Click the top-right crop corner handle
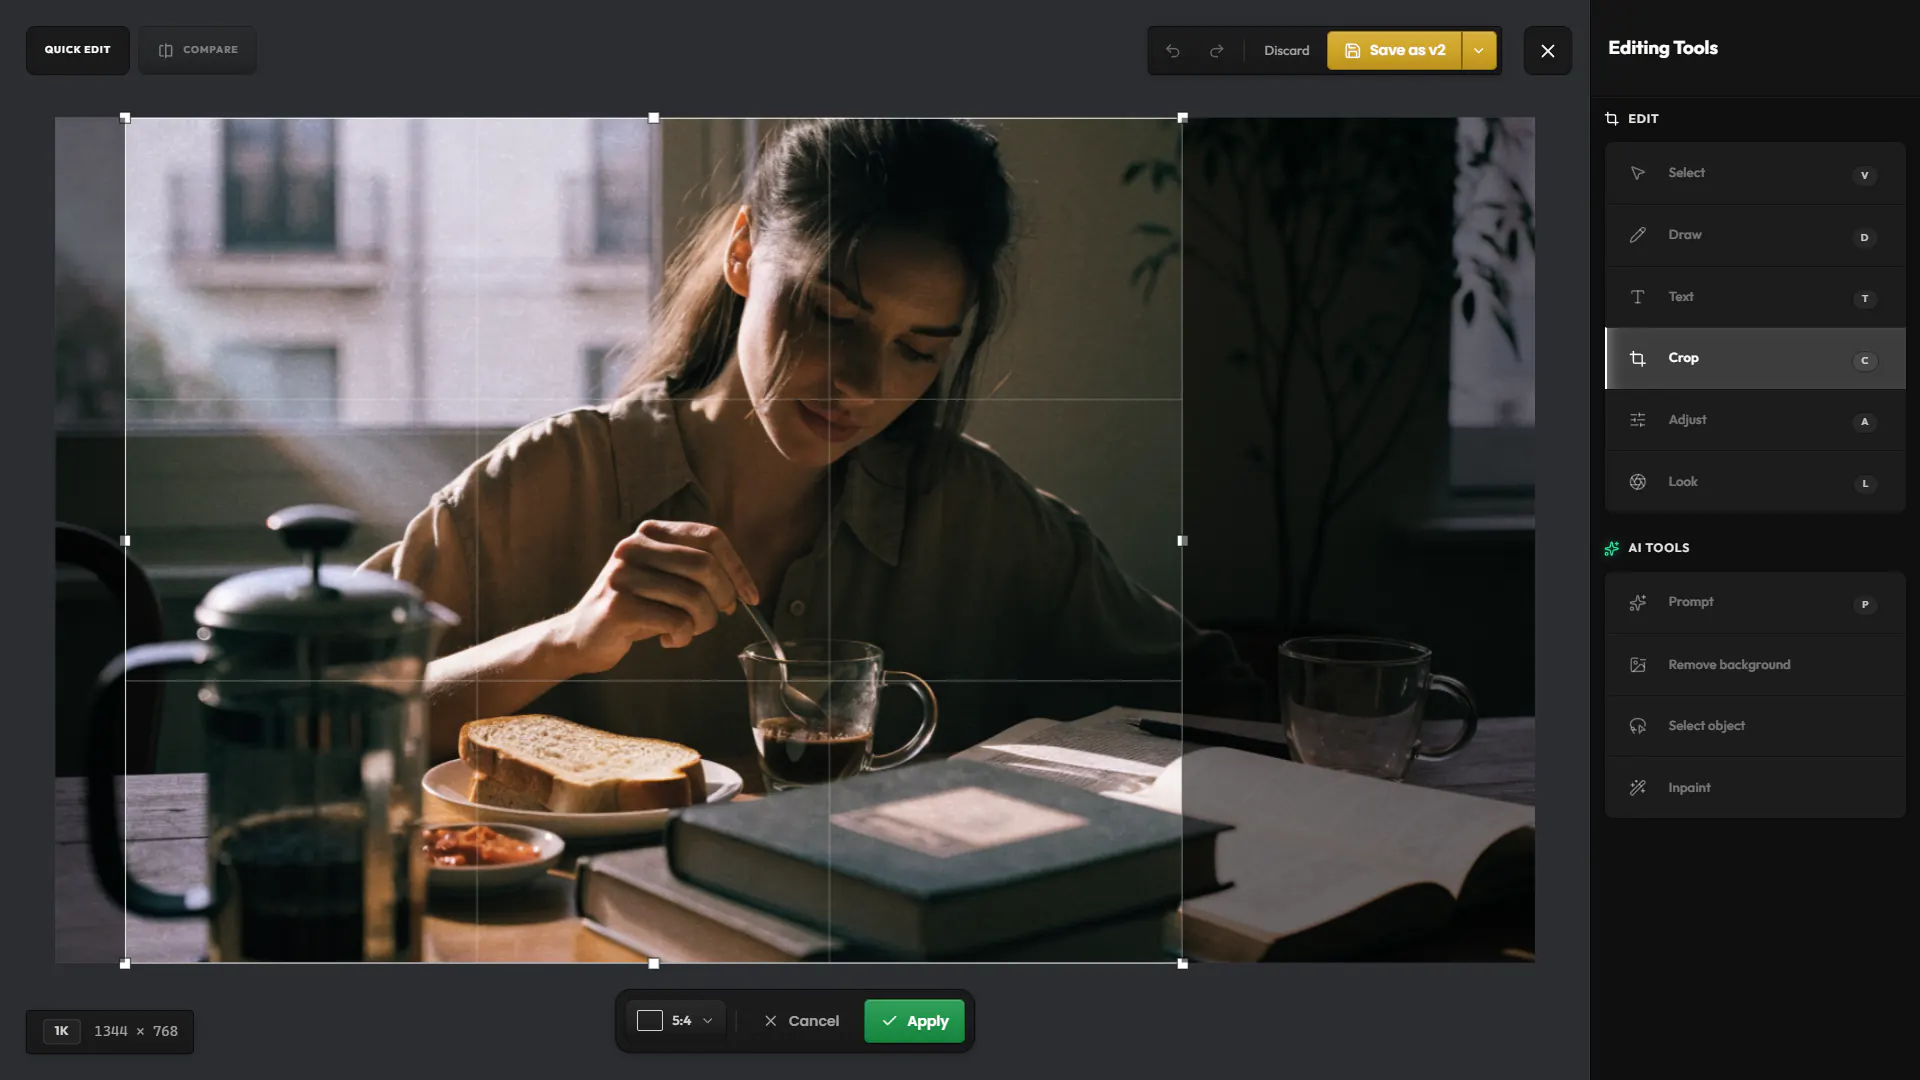Viewport: 1920px width, 1080px height. tap(1183, 118)
